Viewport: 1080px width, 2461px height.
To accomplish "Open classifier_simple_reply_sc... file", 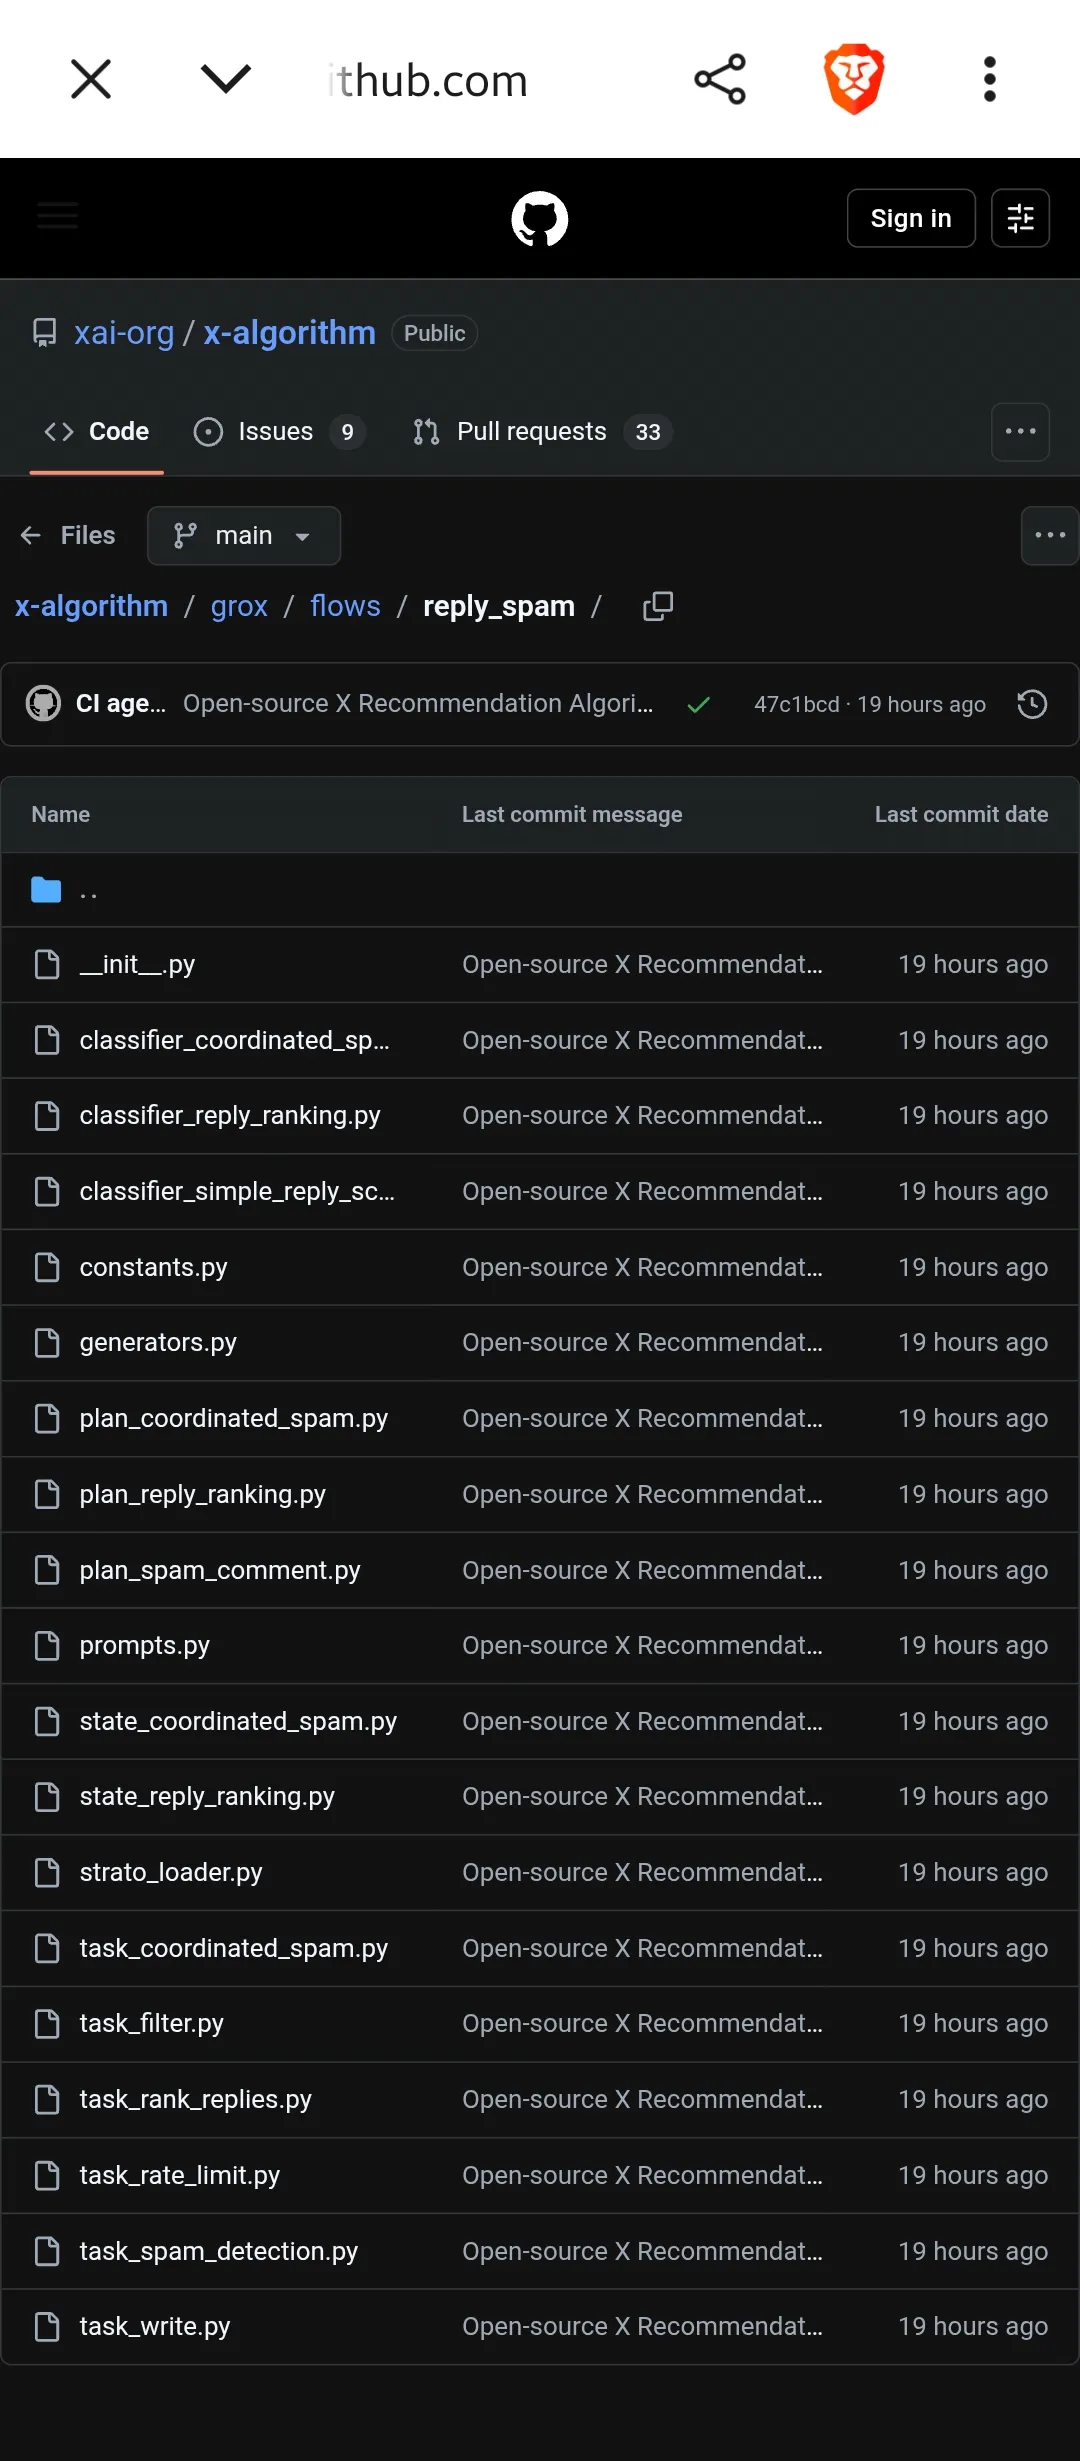I will click(x=237, y=1192).
